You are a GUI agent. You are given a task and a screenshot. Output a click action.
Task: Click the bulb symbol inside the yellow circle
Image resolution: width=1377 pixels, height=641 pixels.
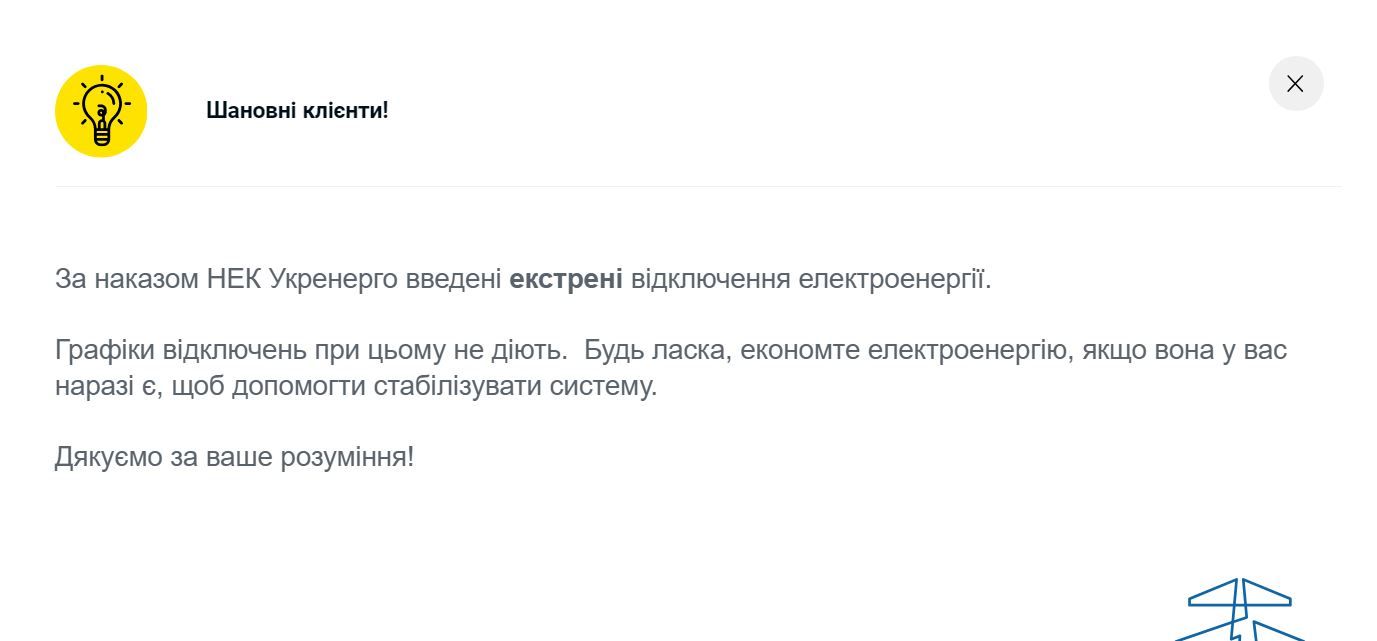click(100, 110)
